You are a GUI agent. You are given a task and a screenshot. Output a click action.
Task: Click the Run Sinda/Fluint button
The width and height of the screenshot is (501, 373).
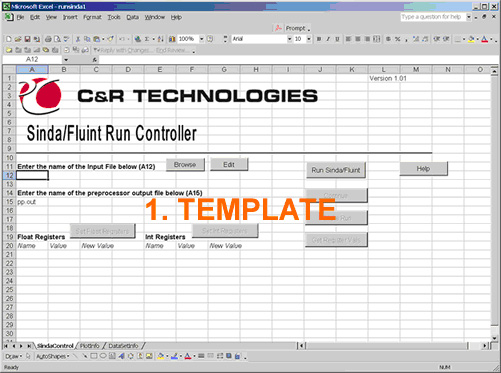click(336, 170)
